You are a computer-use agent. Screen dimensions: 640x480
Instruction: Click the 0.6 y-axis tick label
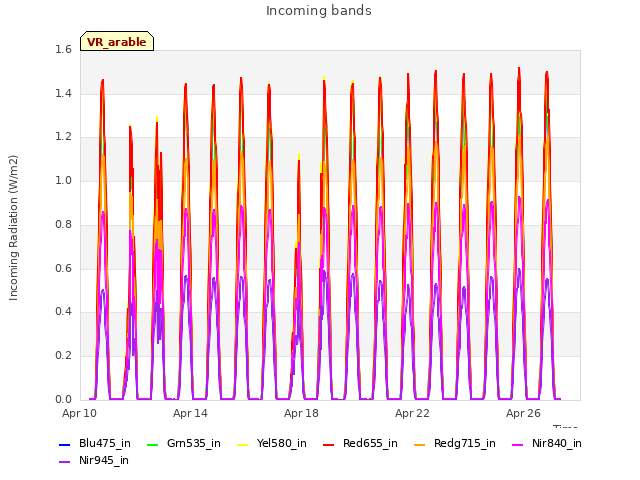click(x=63, y=268)
